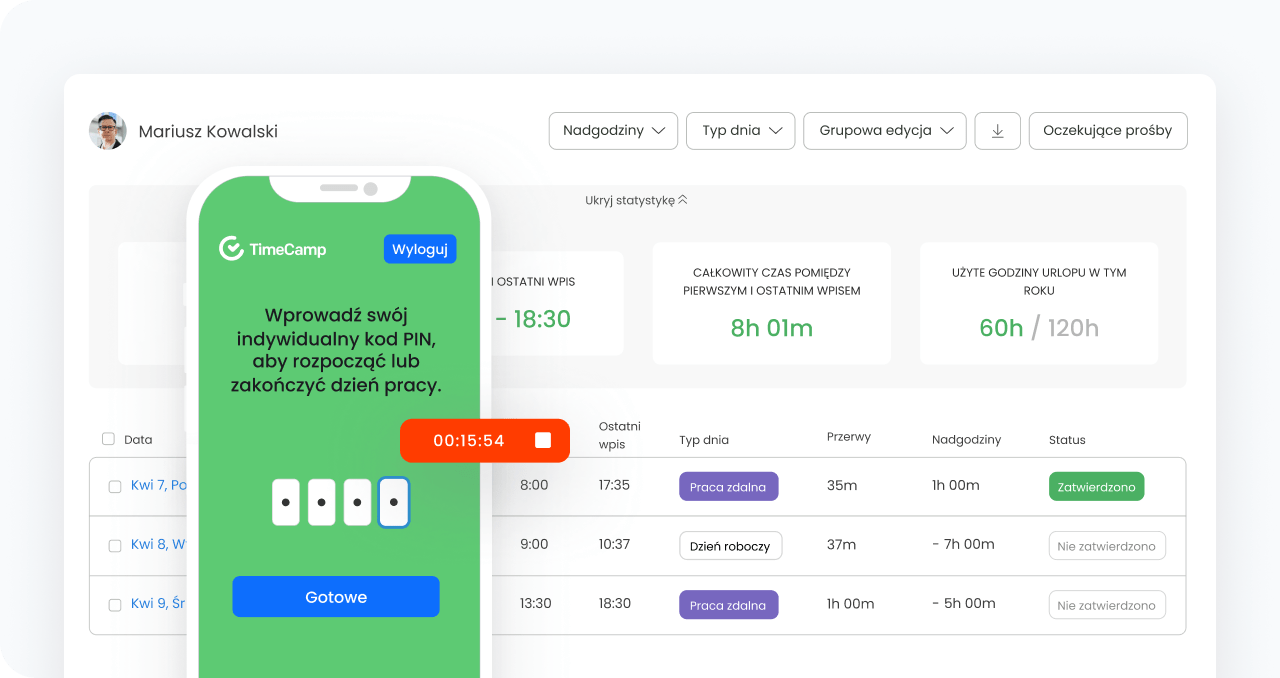
Task: Click the 13:30 first entry time
Action: (536, 603)
